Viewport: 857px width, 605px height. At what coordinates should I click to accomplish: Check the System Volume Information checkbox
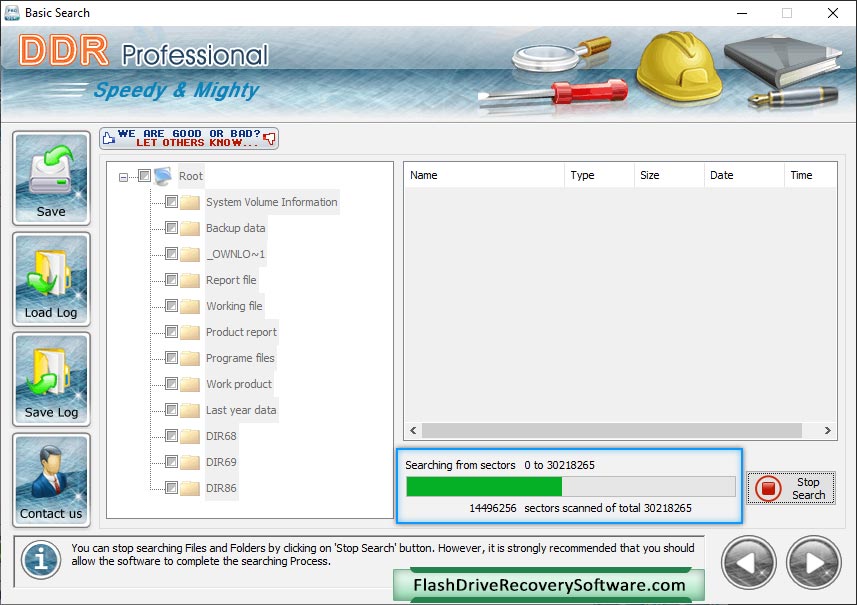171,202
